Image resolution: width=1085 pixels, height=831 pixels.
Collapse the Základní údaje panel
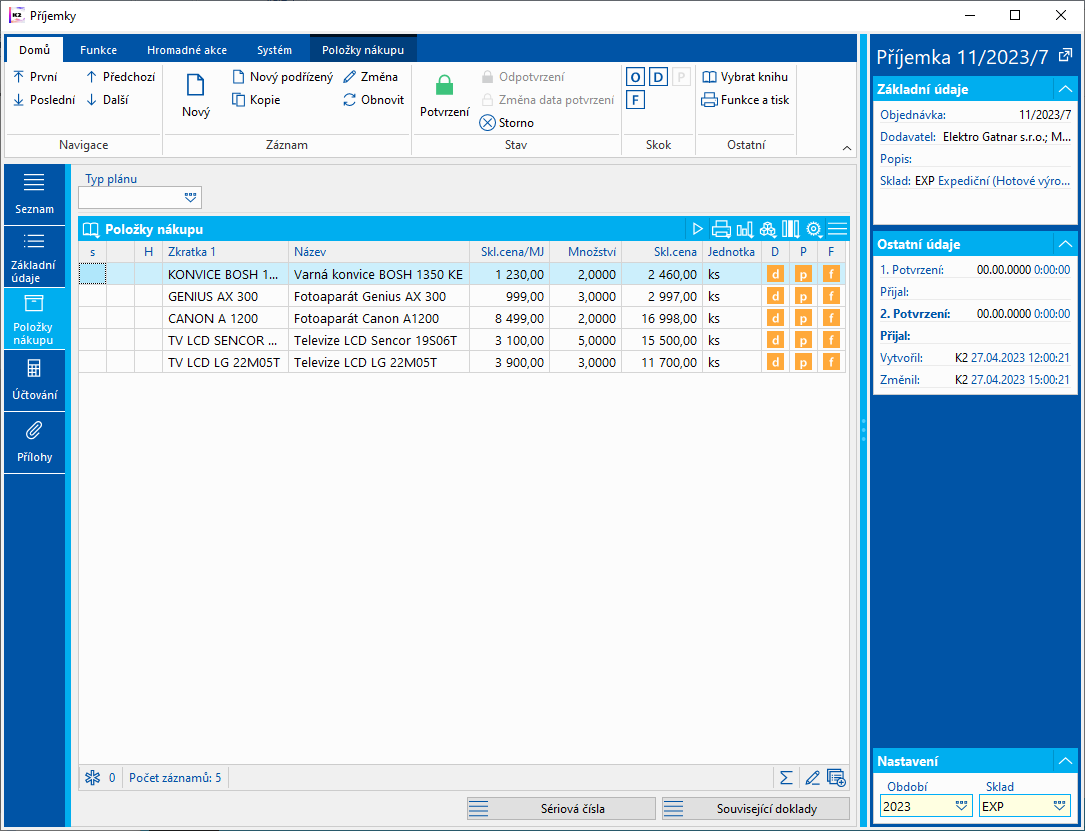[1063, 89]
